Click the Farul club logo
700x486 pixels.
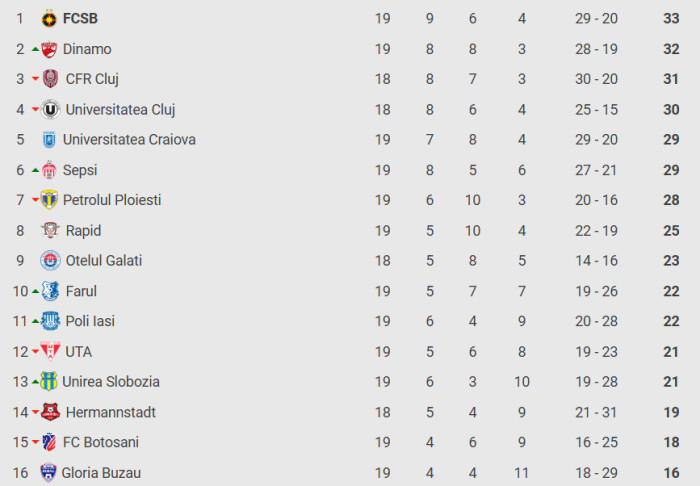(51, 291)
